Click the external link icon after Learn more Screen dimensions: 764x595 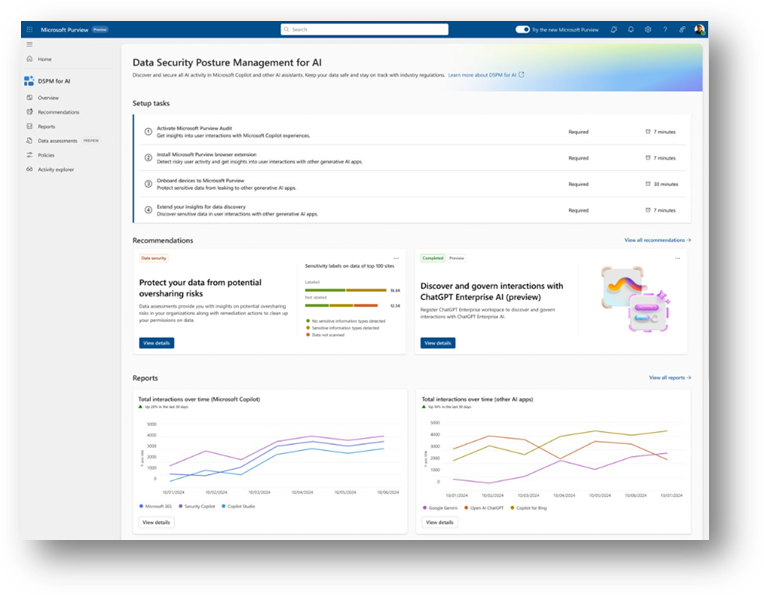[x=521, y=75]
